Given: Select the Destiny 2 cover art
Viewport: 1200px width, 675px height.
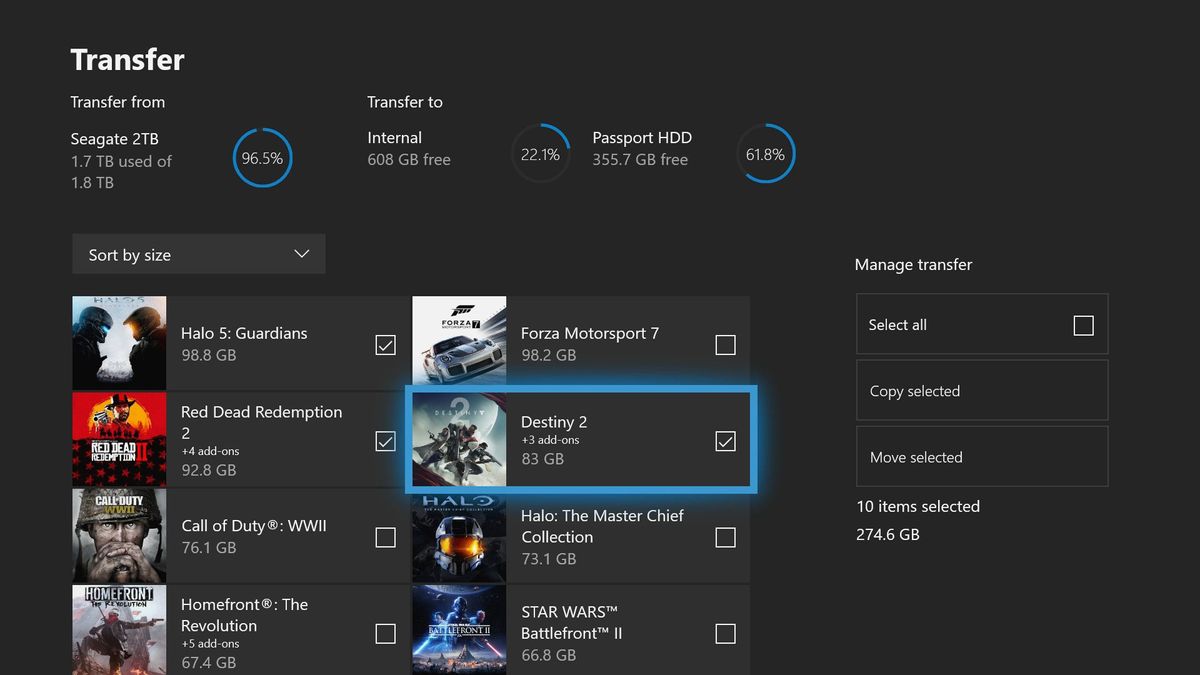Looking at the screenshot, I should pos(459,440).
